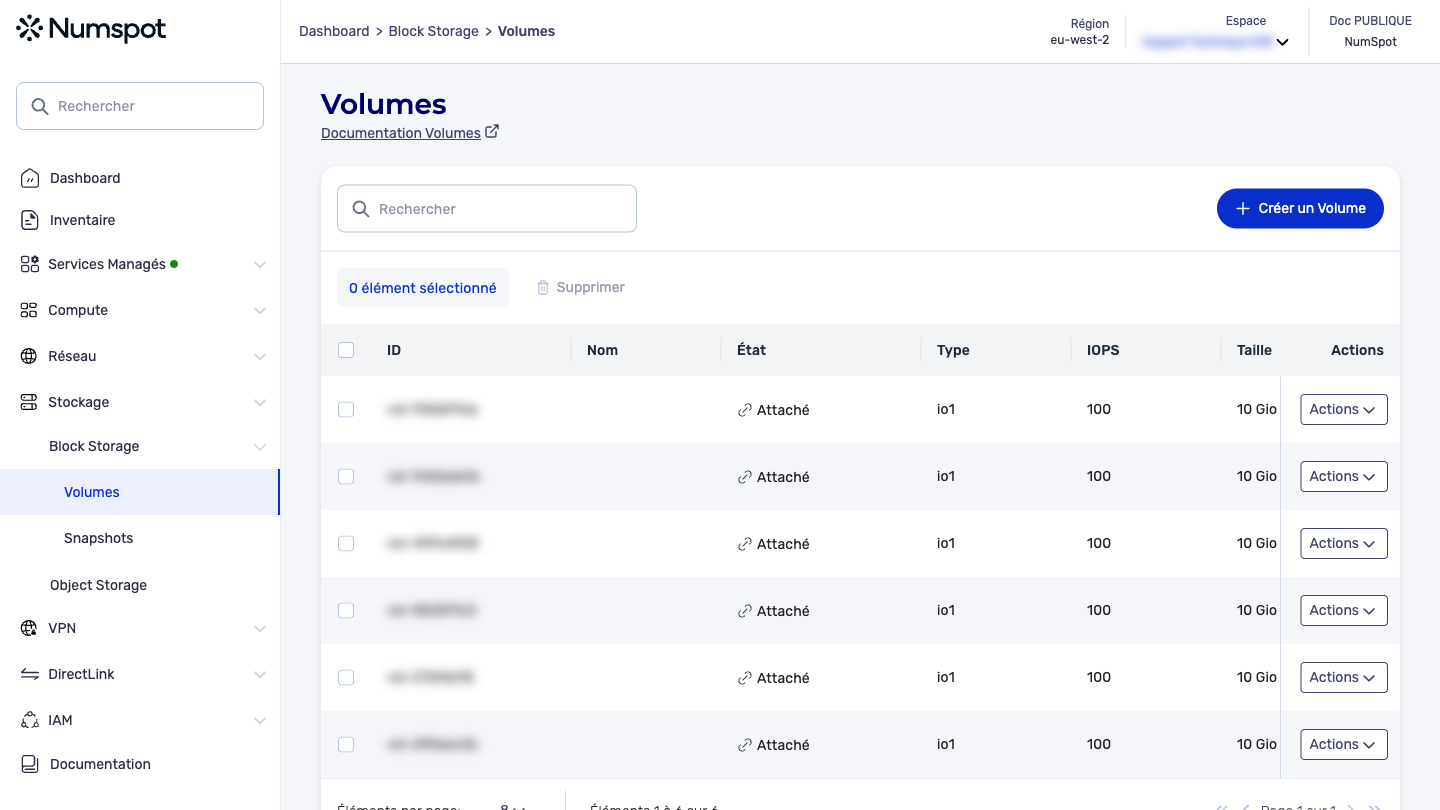
Task: Click Dashboard in the breadcrumb
Action: coord(334,31)
